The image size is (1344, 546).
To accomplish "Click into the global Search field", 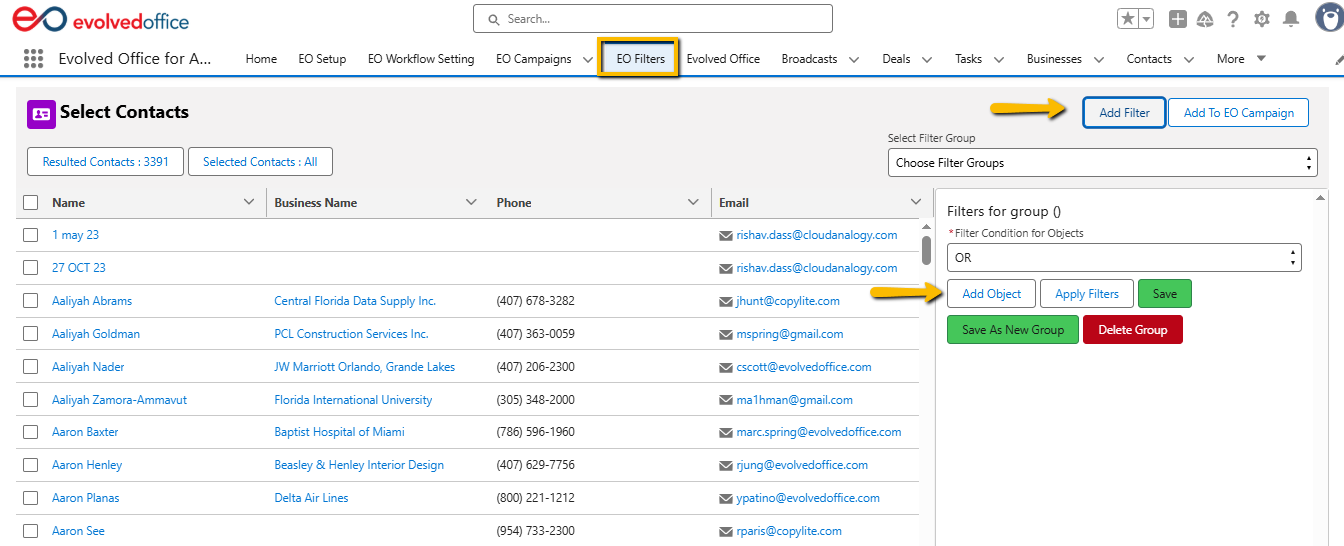I will pyautogui.click(x=652, y=19).
